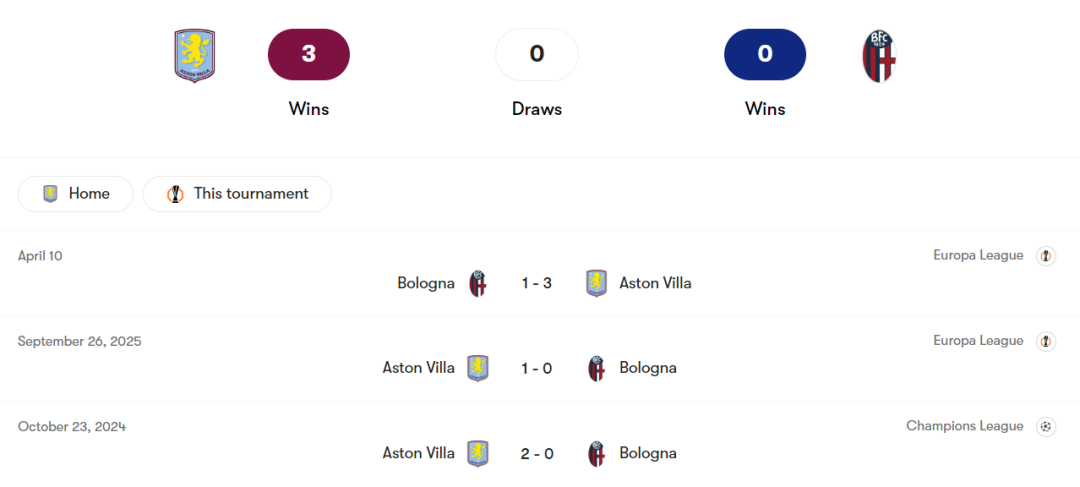Click Europa League icon on April 10 match
This screenshot has width=1080, height=487.
(1046, 256)
